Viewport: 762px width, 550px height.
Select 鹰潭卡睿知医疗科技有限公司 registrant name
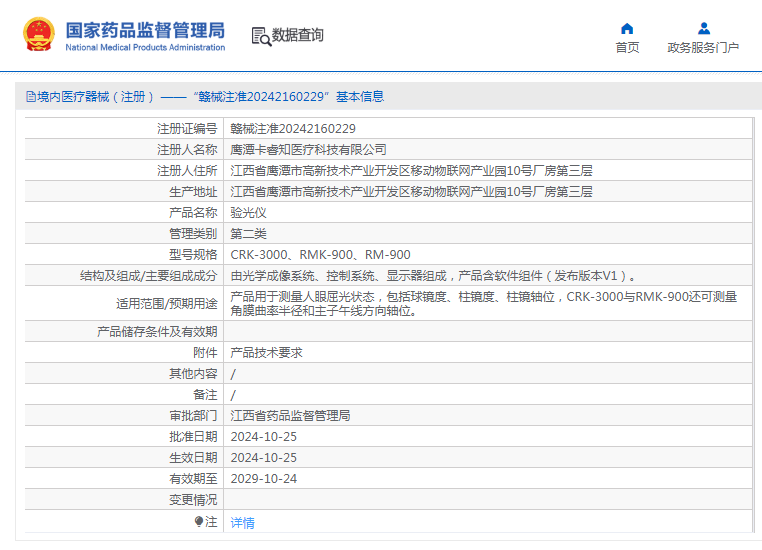[x=309, y=150]
